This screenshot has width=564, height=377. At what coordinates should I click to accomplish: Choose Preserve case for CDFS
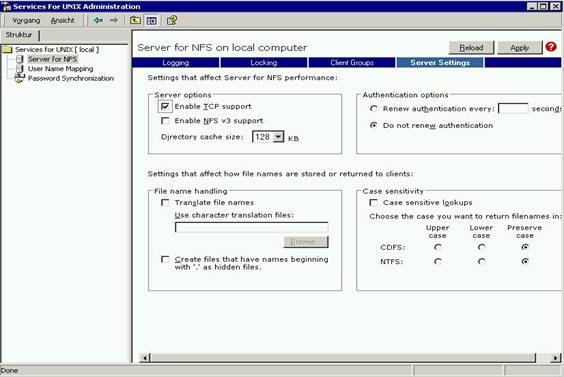click(x=525, y=247)
